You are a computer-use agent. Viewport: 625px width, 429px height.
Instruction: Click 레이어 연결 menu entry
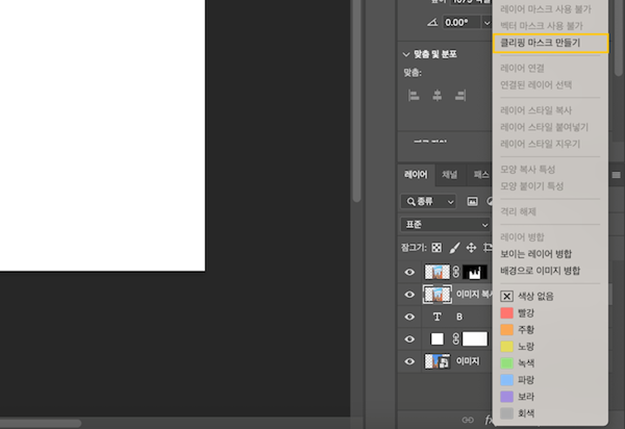pos(522,68)
